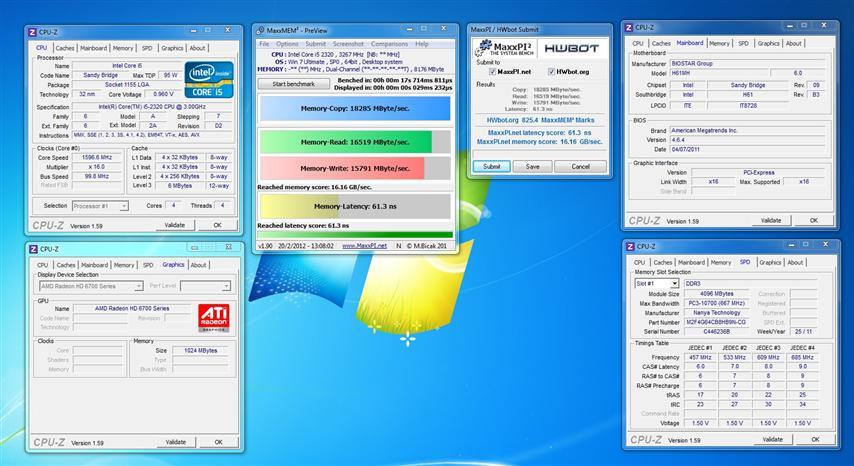This screenshot has width=854, height=466.
Task: Click Reached memory score 16.16 GB/sec text
Action: (314, 187)
